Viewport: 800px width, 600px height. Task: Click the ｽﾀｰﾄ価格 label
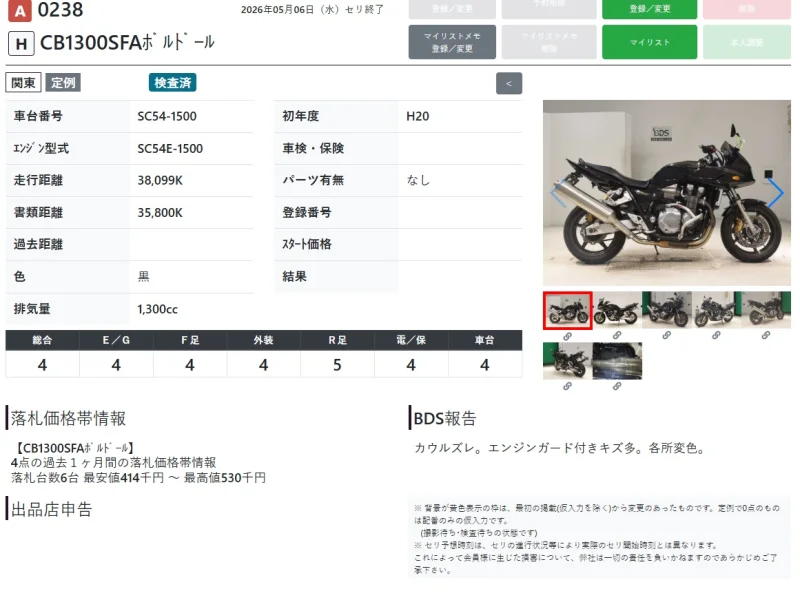coord(307,244)
